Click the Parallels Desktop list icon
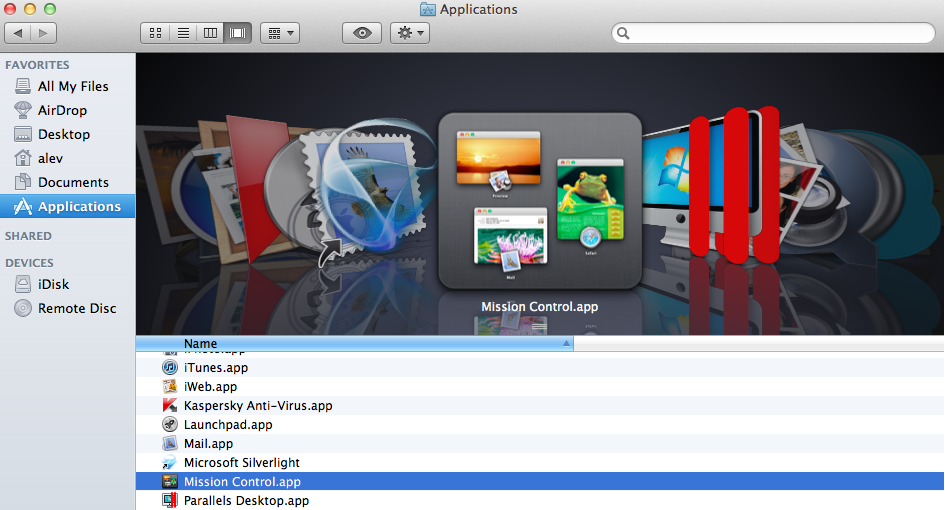 pyautogui.click(x=170, y=500)
